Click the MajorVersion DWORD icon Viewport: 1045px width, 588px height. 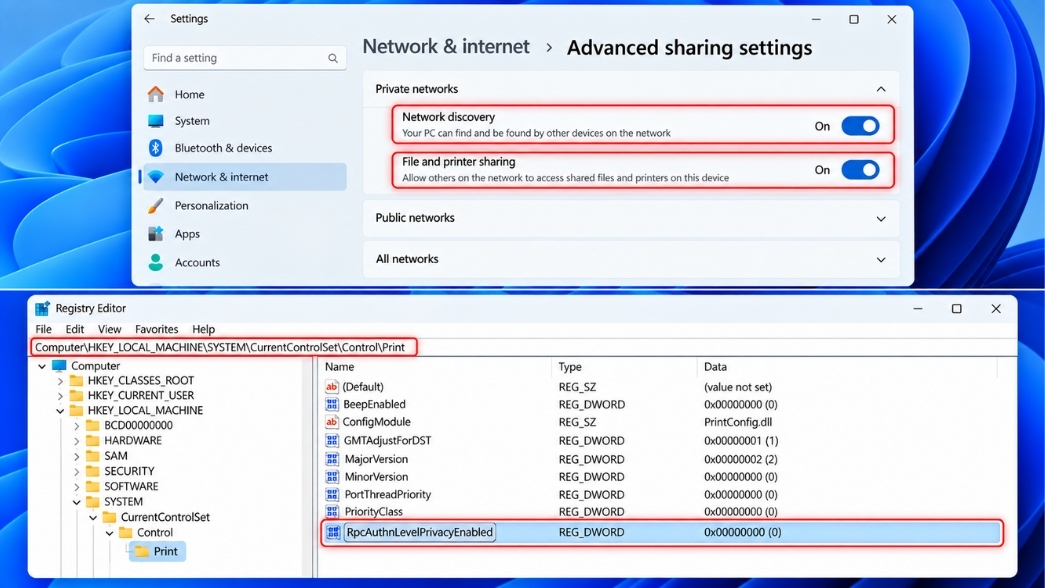tap(332, 459)
